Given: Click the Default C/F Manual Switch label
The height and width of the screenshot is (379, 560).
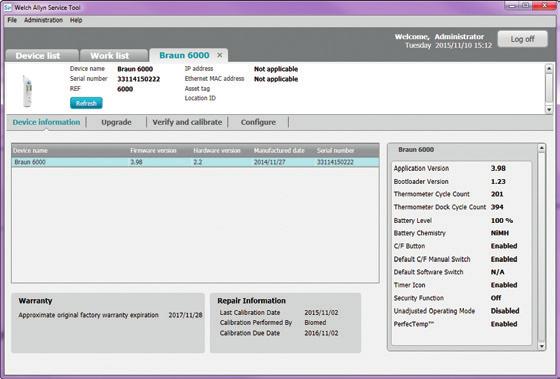Looking at the screenshot, I should 432,259.
